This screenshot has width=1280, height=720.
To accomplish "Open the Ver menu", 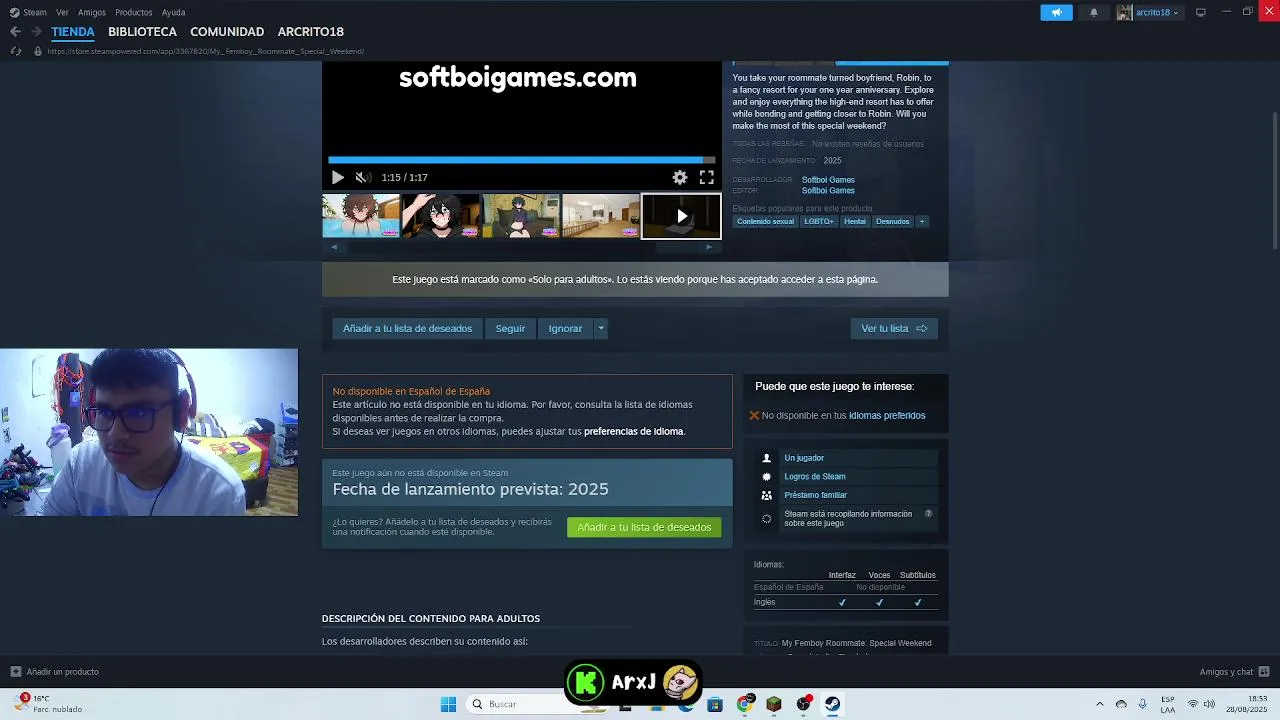I will click(62, 12).
